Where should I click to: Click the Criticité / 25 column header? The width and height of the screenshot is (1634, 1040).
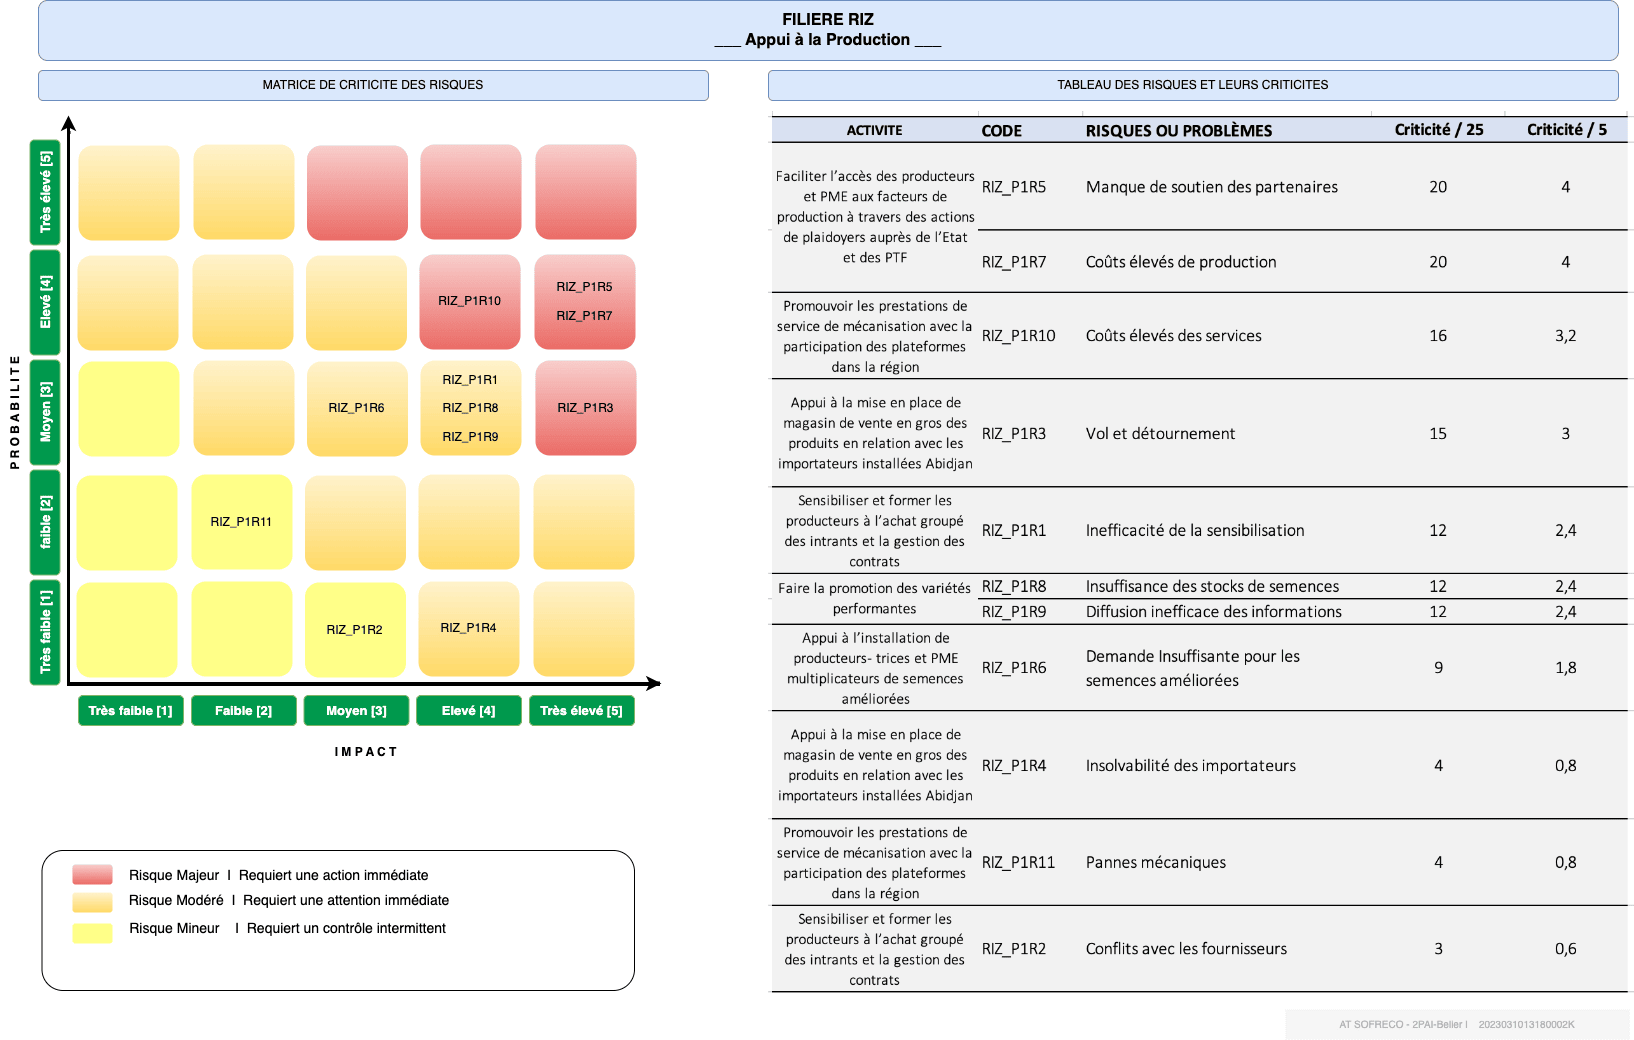1438,130
